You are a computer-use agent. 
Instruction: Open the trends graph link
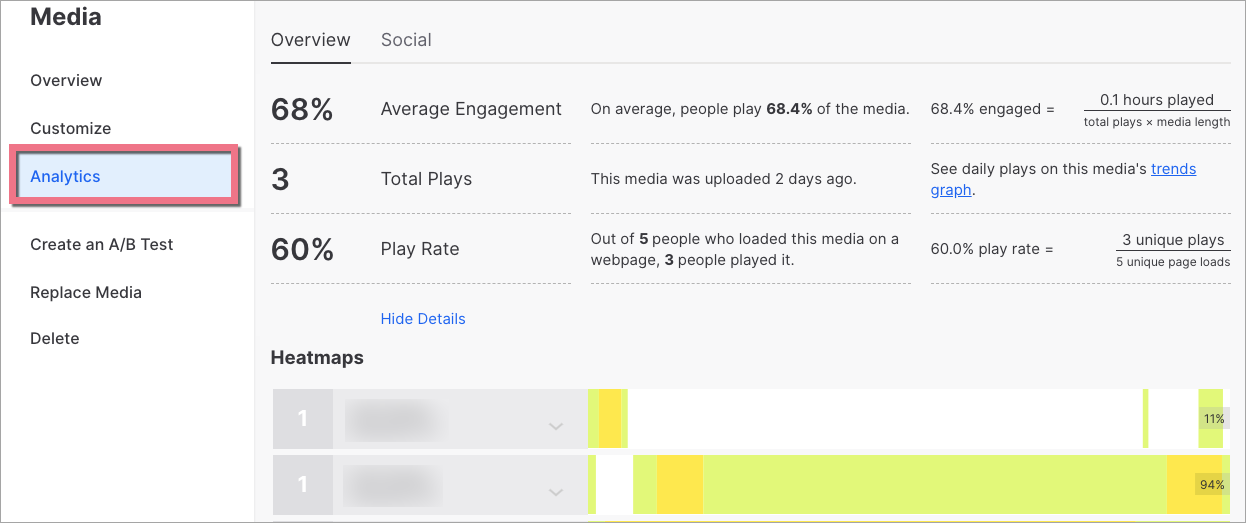coord(1172,169)
